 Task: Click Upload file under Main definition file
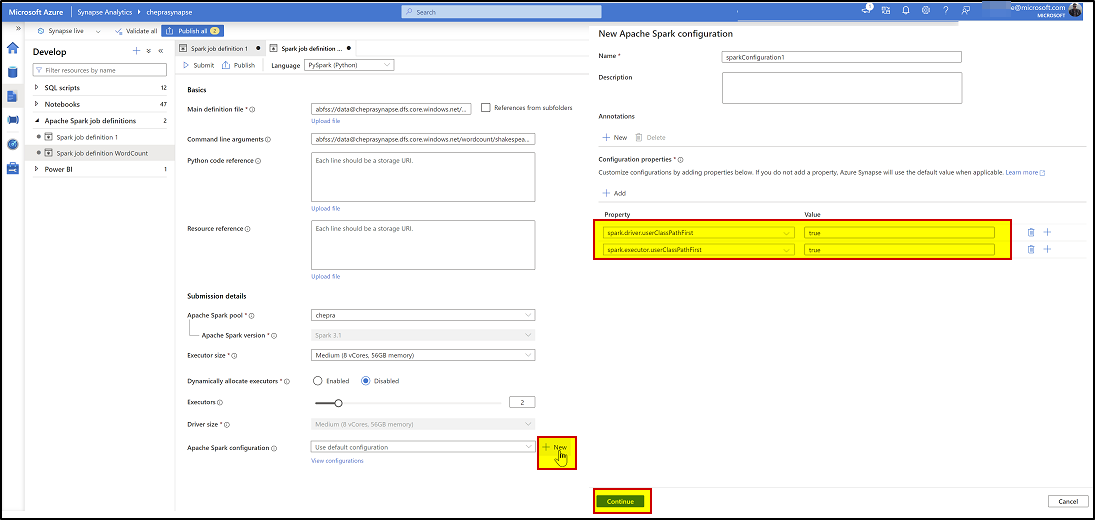(x=325, y=121)
